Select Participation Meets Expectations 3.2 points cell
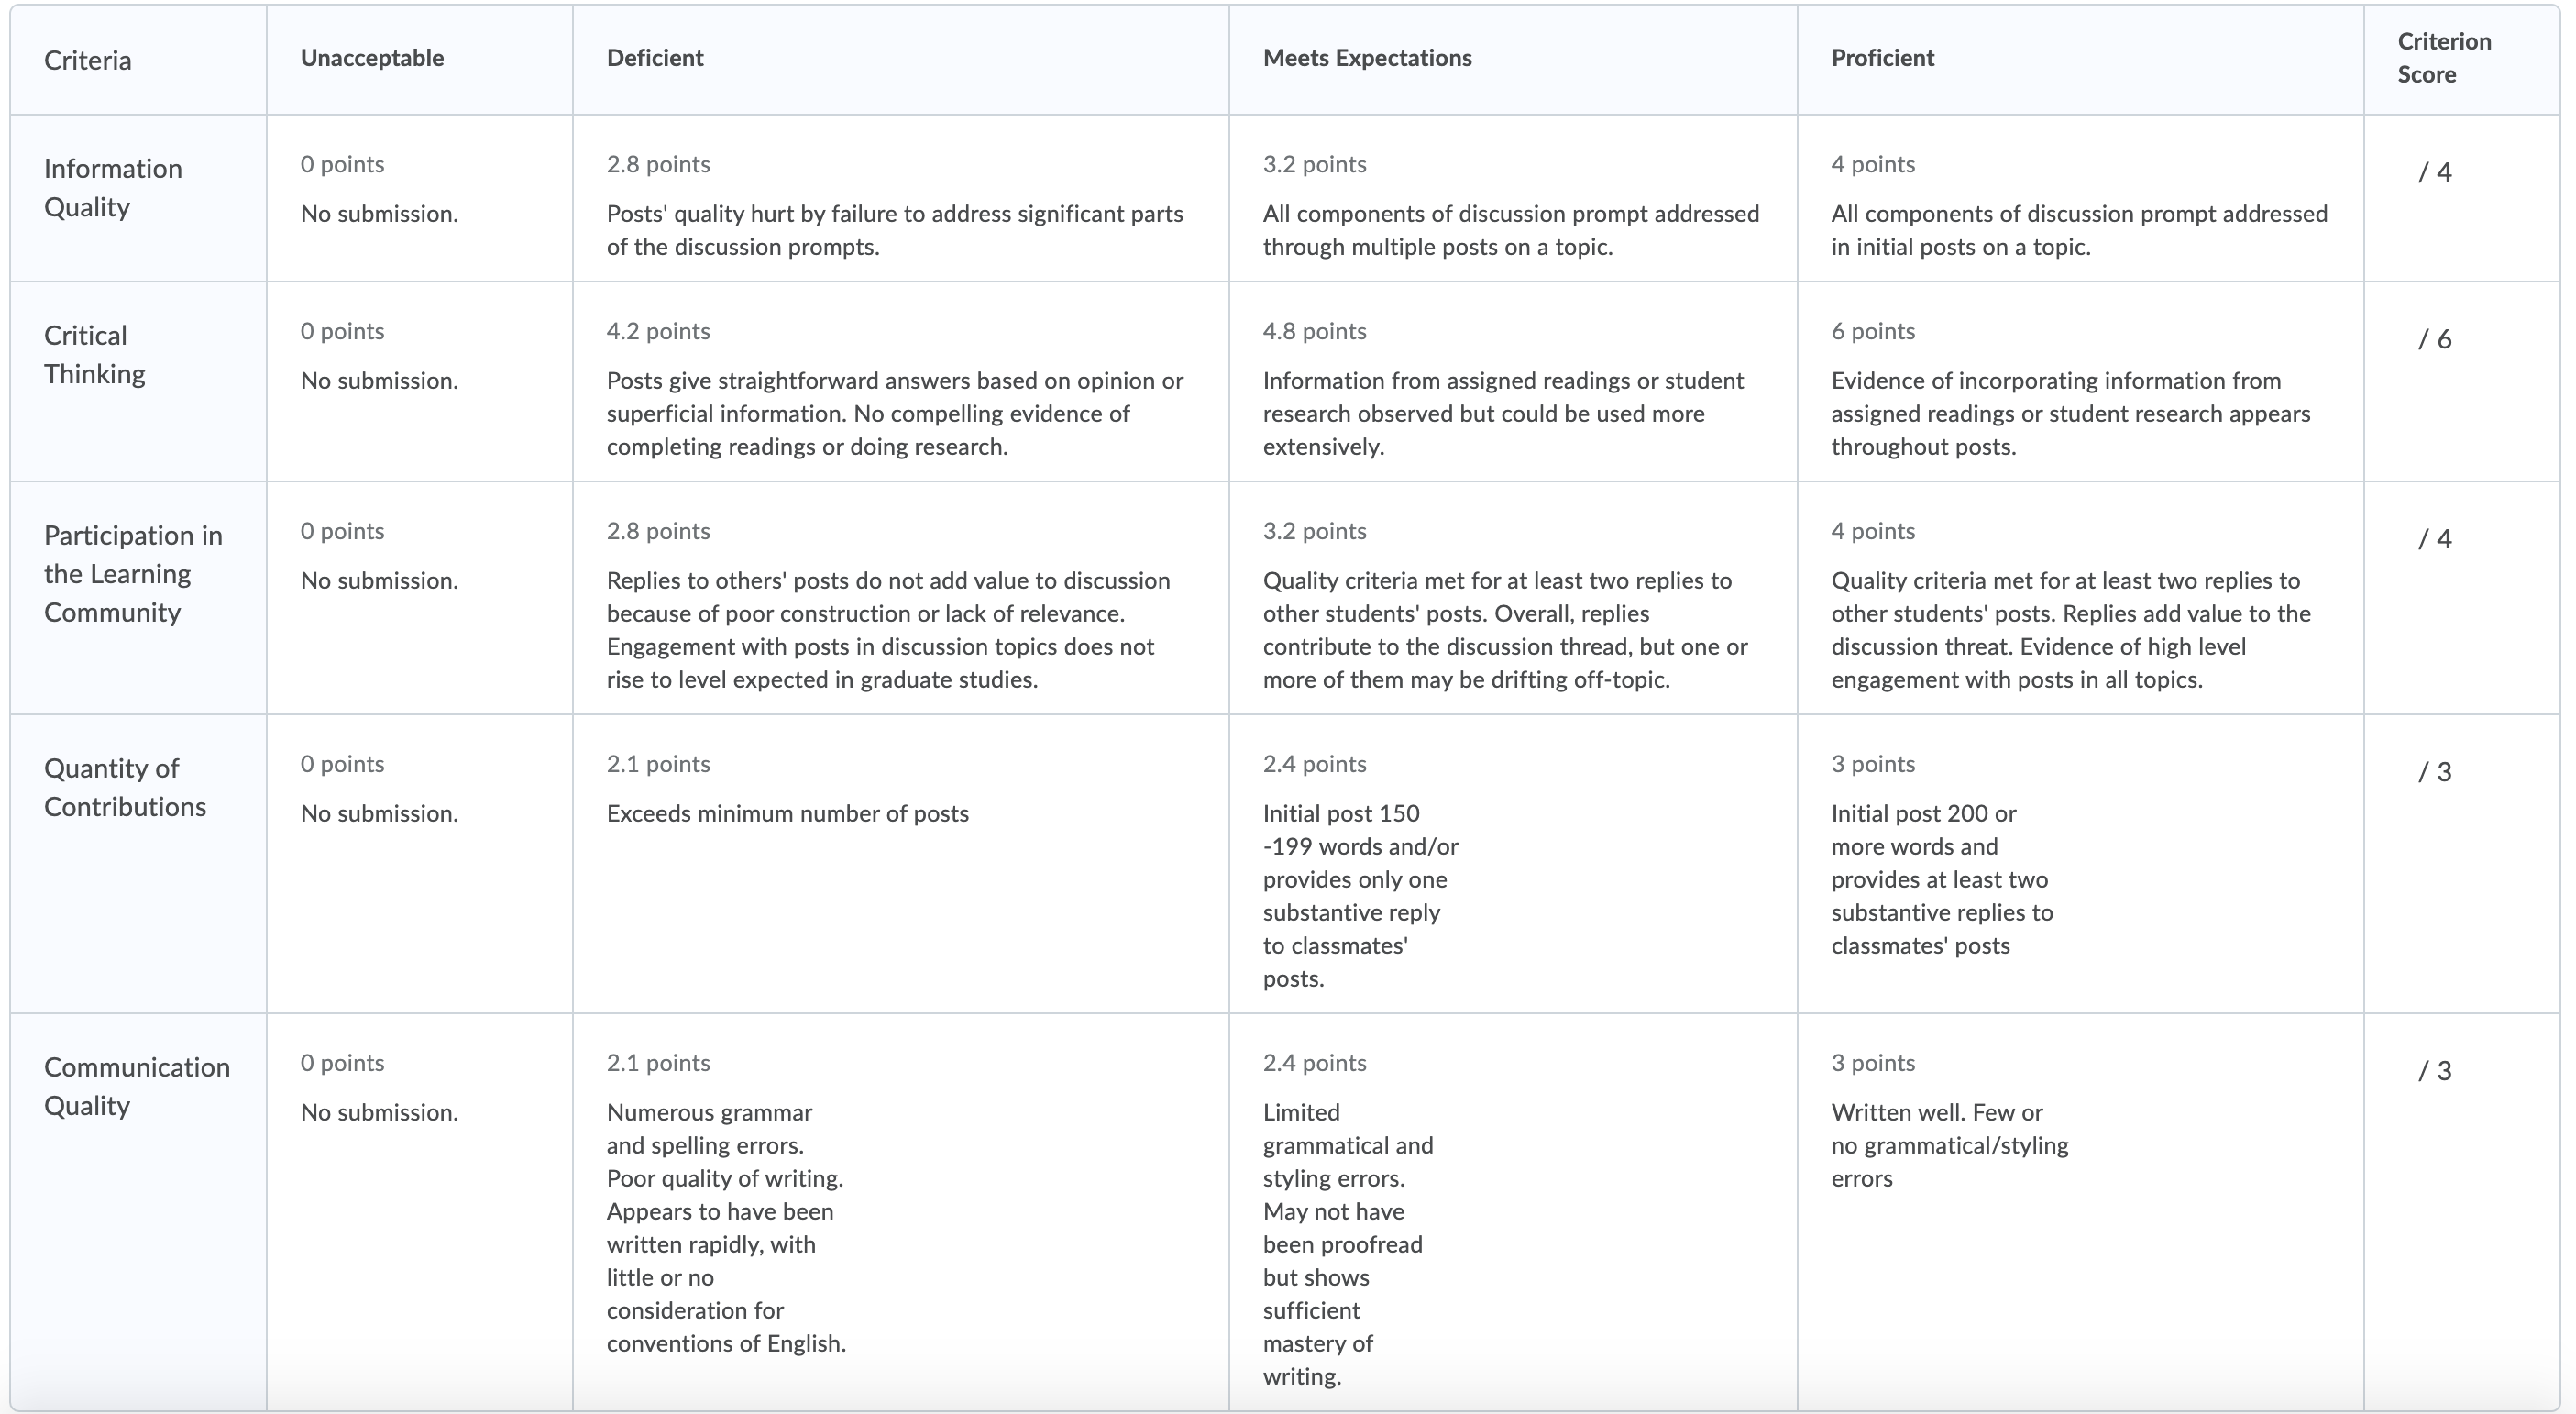2576x1414 pixels. point(1513,598)
